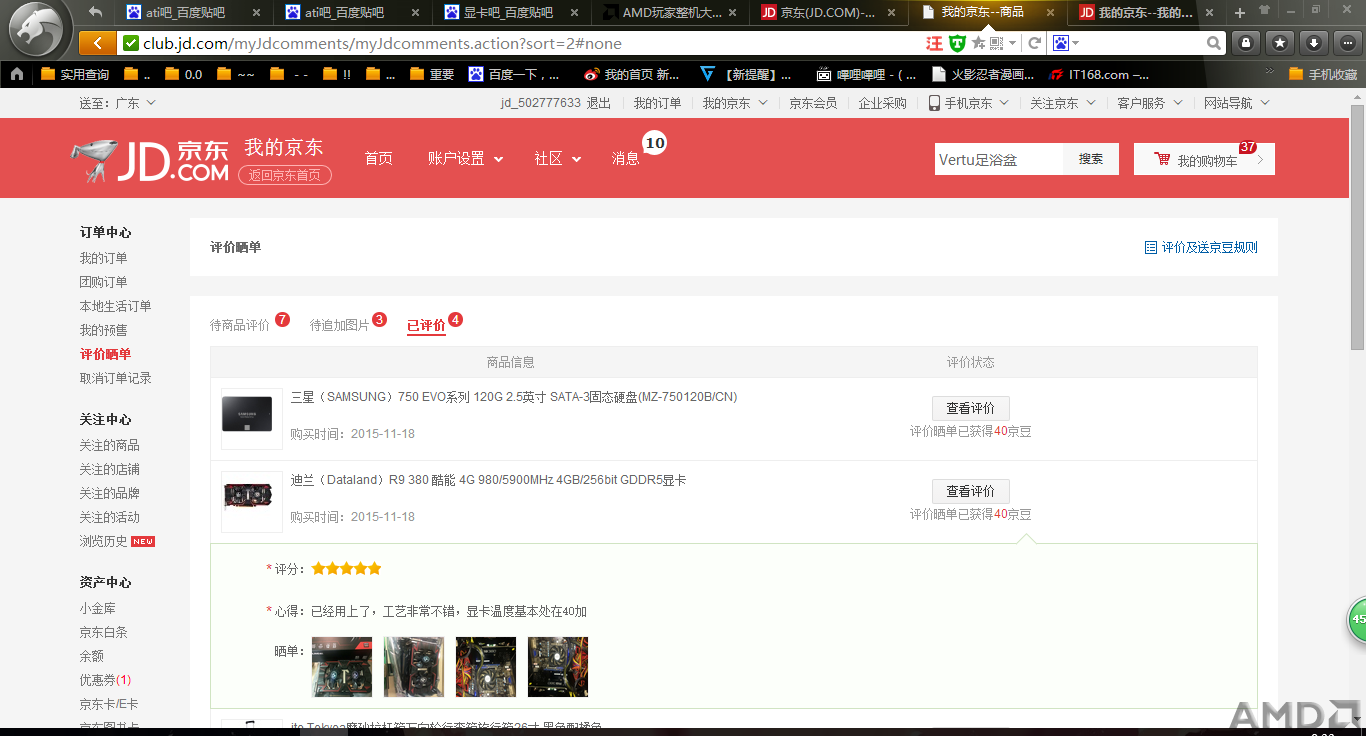Switch to the 待追加图片 tab
This screenshot has height=736, width=1366.
coord(339,325)
